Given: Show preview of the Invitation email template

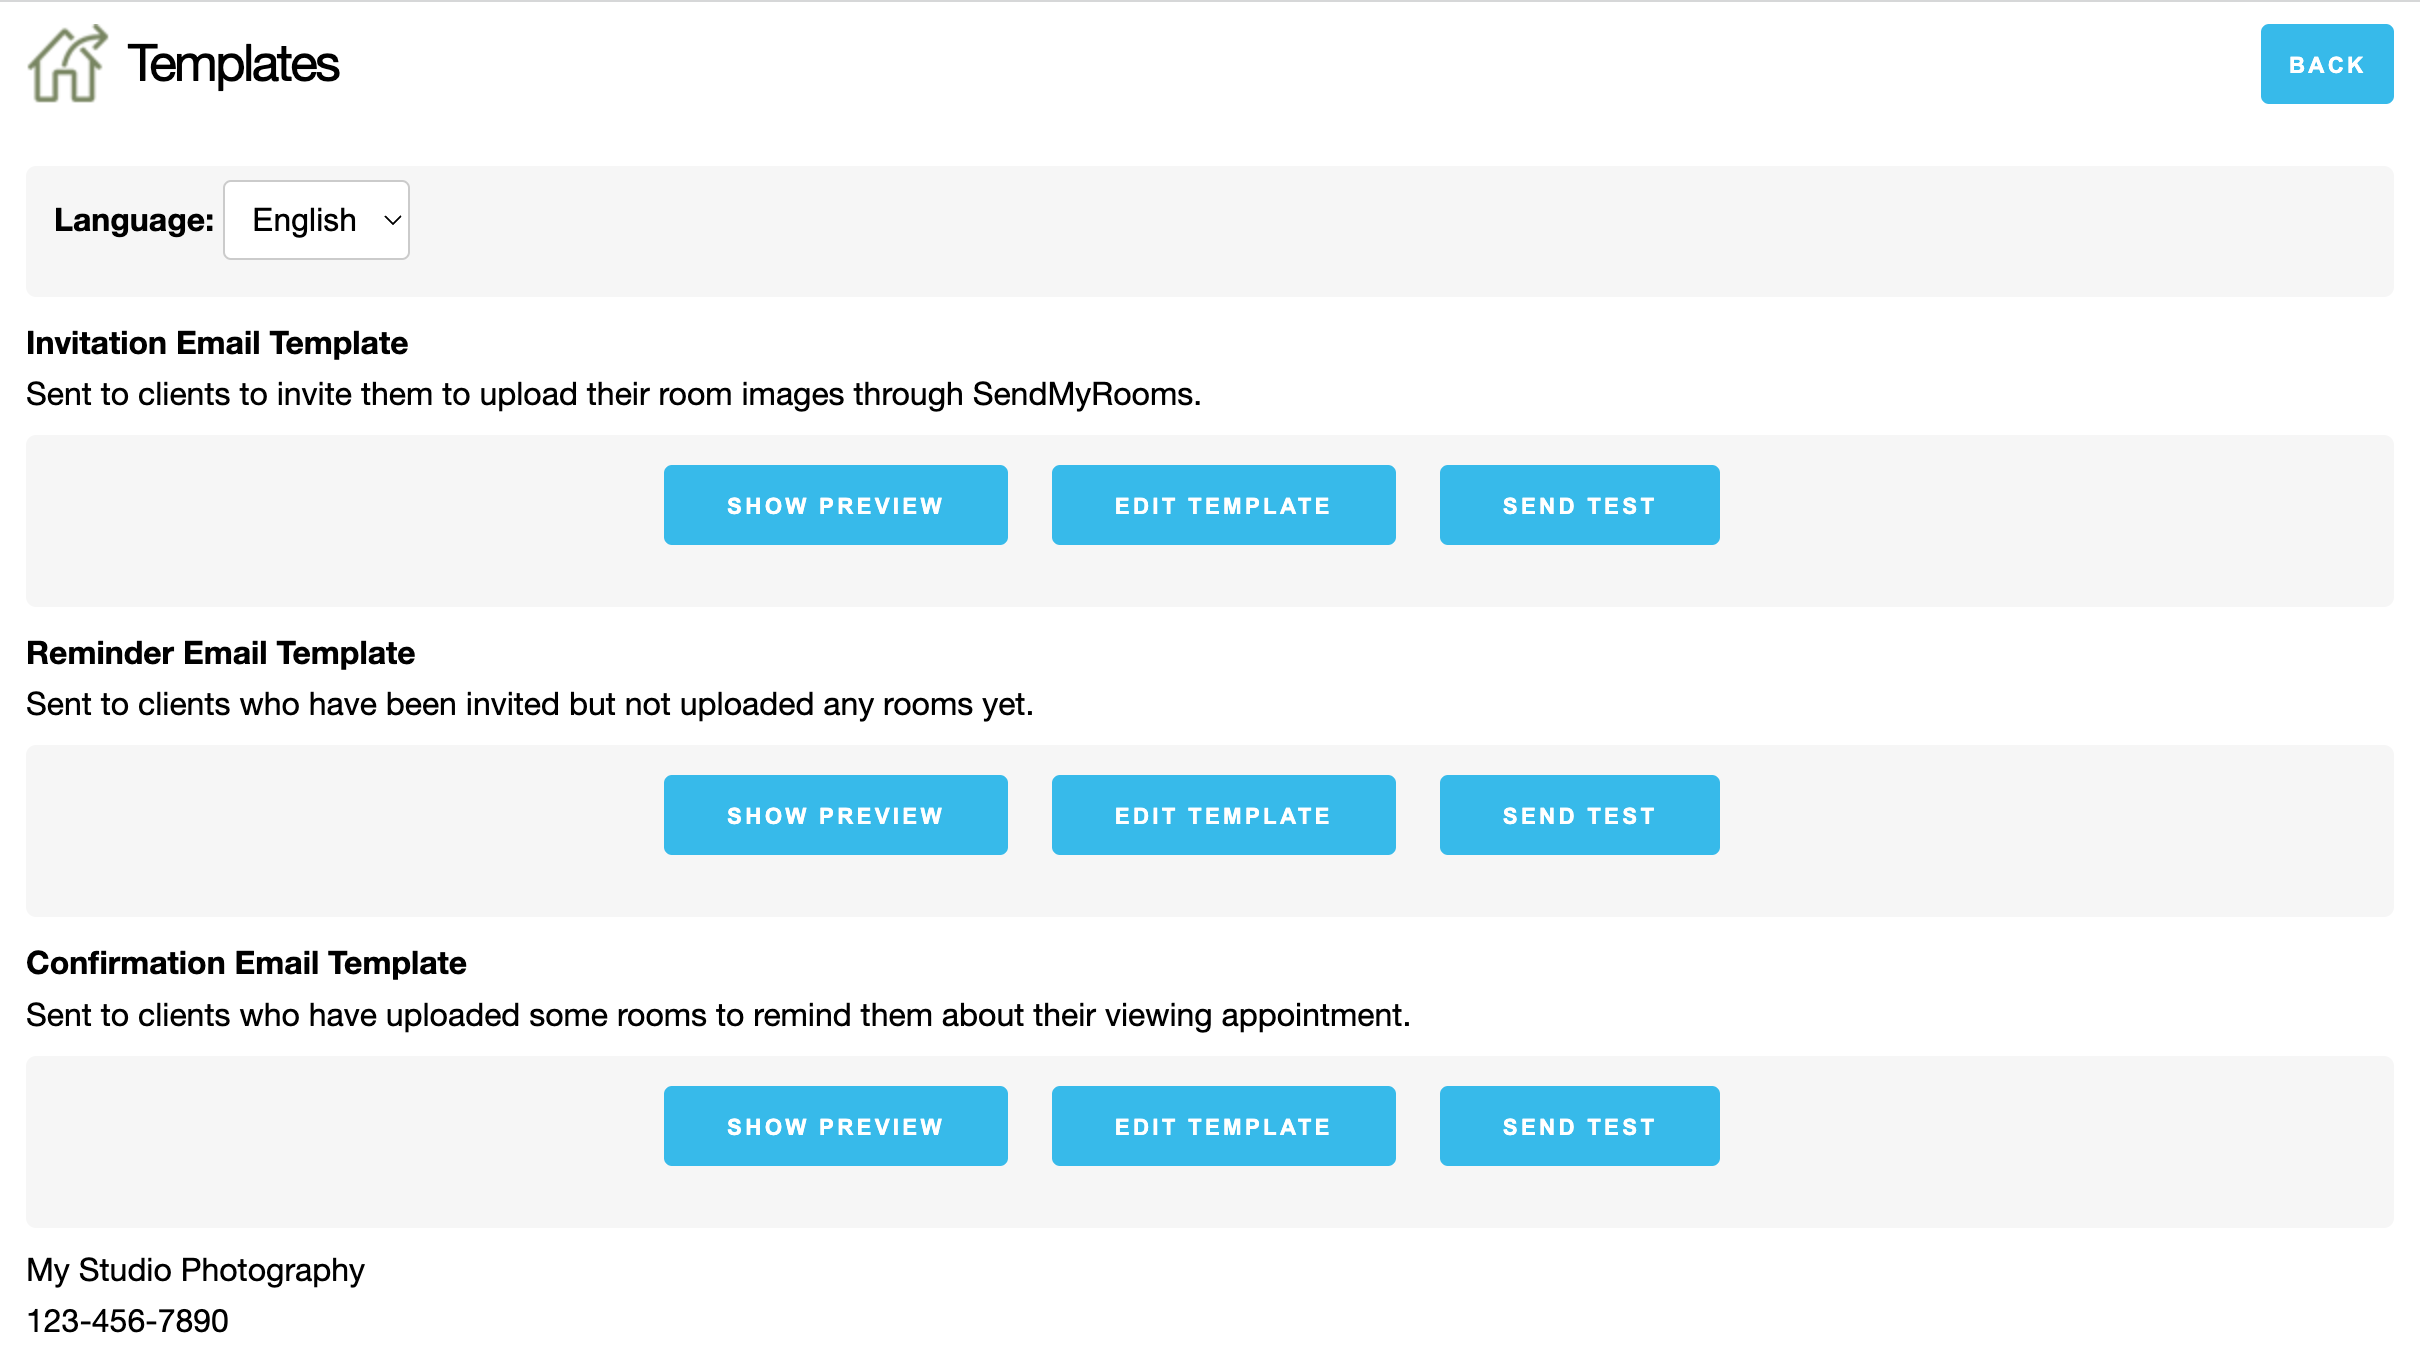Looking at the screenshot, I should pos(835,505).
